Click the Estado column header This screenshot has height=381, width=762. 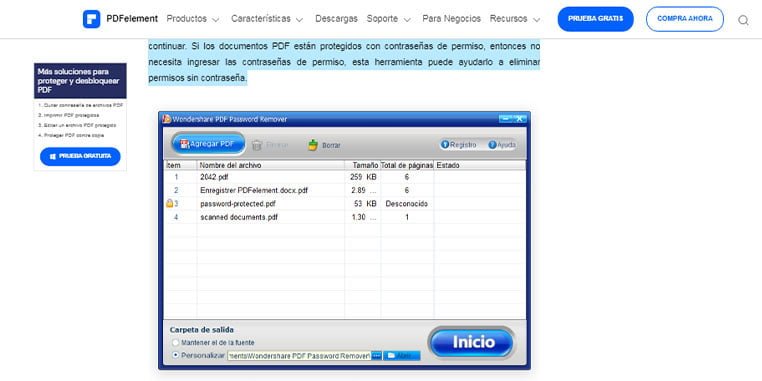(x=479, y=165)
